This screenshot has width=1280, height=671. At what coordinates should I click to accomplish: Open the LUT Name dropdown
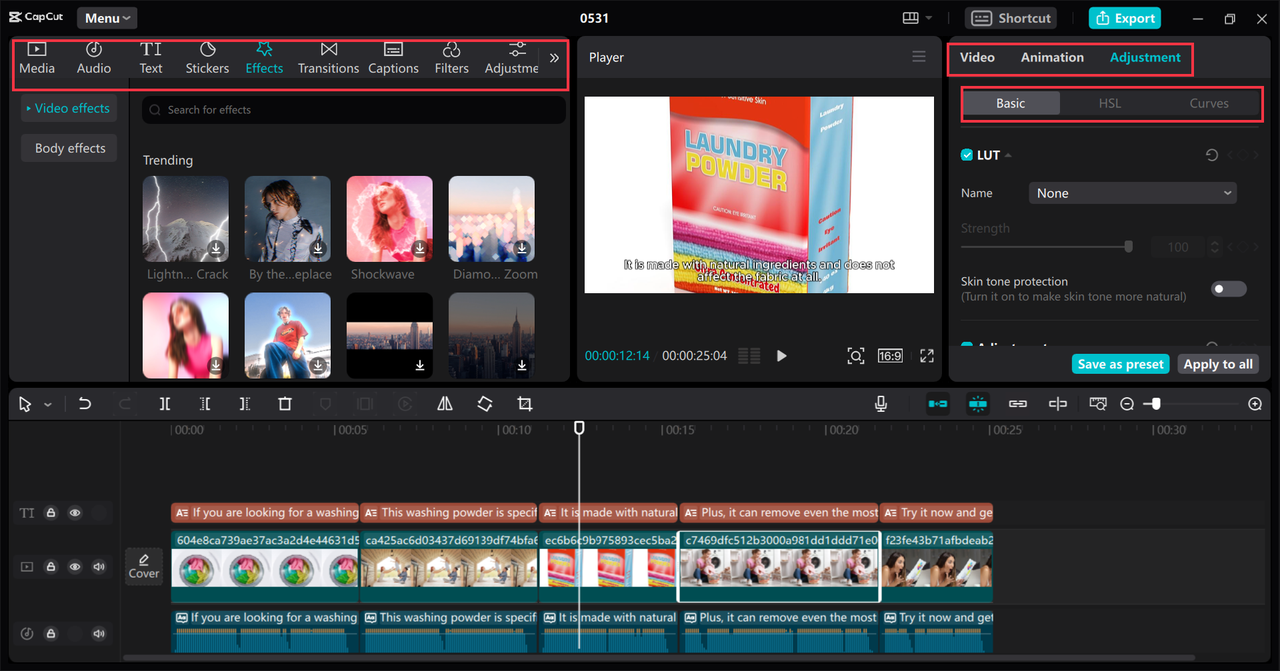tap(1133, 193)
